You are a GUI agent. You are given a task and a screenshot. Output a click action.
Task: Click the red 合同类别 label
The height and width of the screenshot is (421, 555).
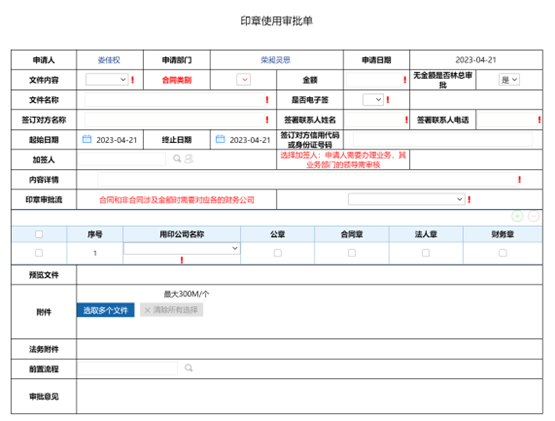coord(177,80)
